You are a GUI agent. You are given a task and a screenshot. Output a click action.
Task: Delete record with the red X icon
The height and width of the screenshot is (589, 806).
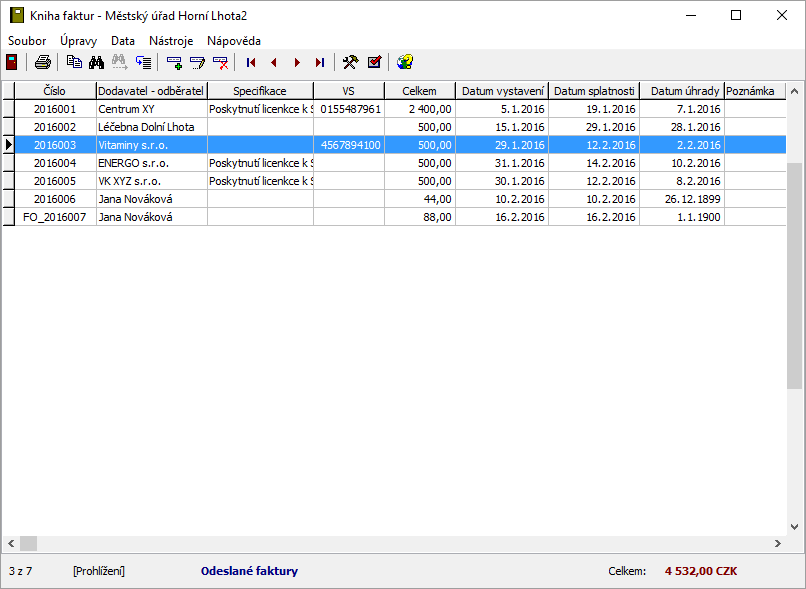pyautogui.click(x=220, y=62)
